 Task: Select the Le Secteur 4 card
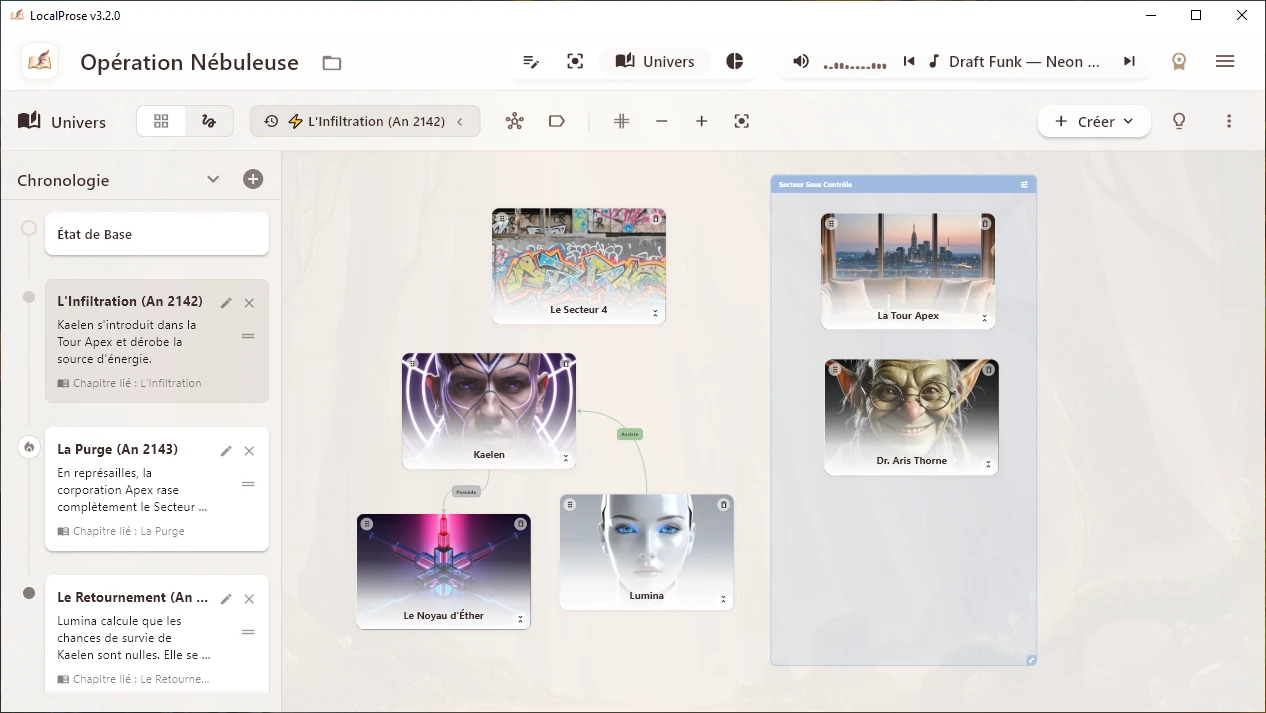pos(578,266)
